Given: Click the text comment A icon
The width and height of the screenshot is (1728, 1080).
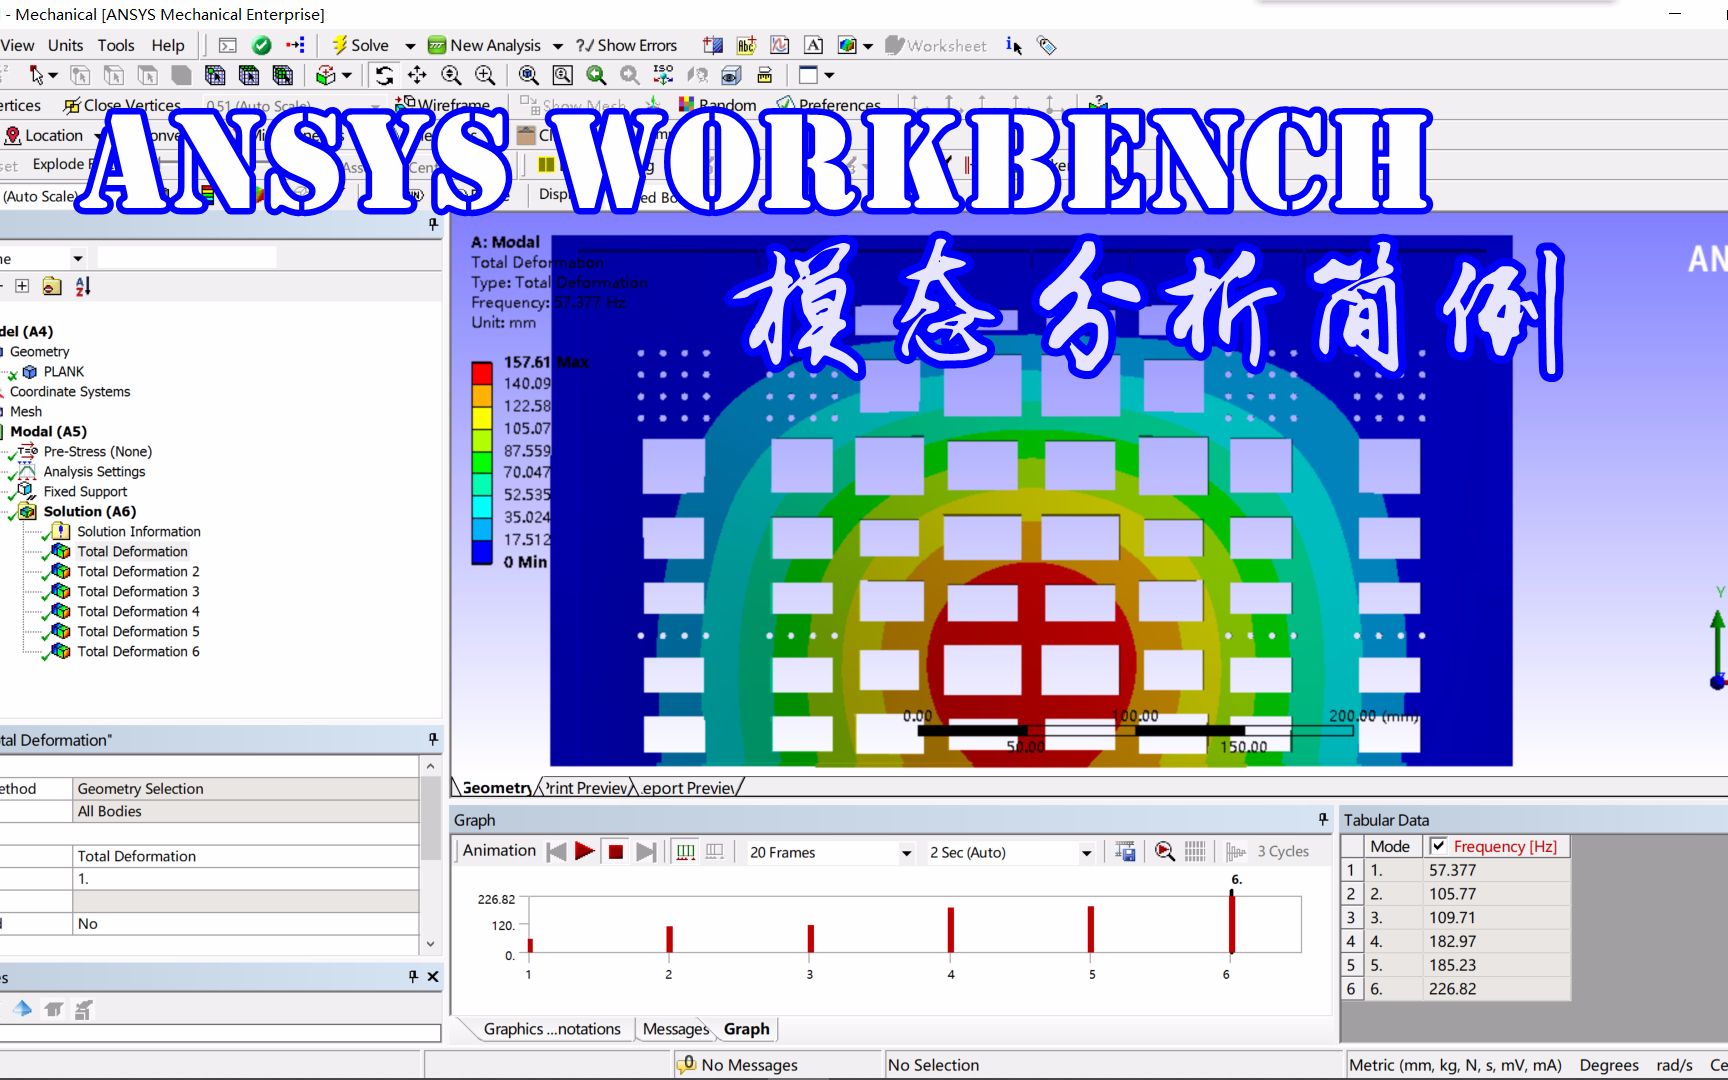Looking at the screenshot, I should coord(814,45).
